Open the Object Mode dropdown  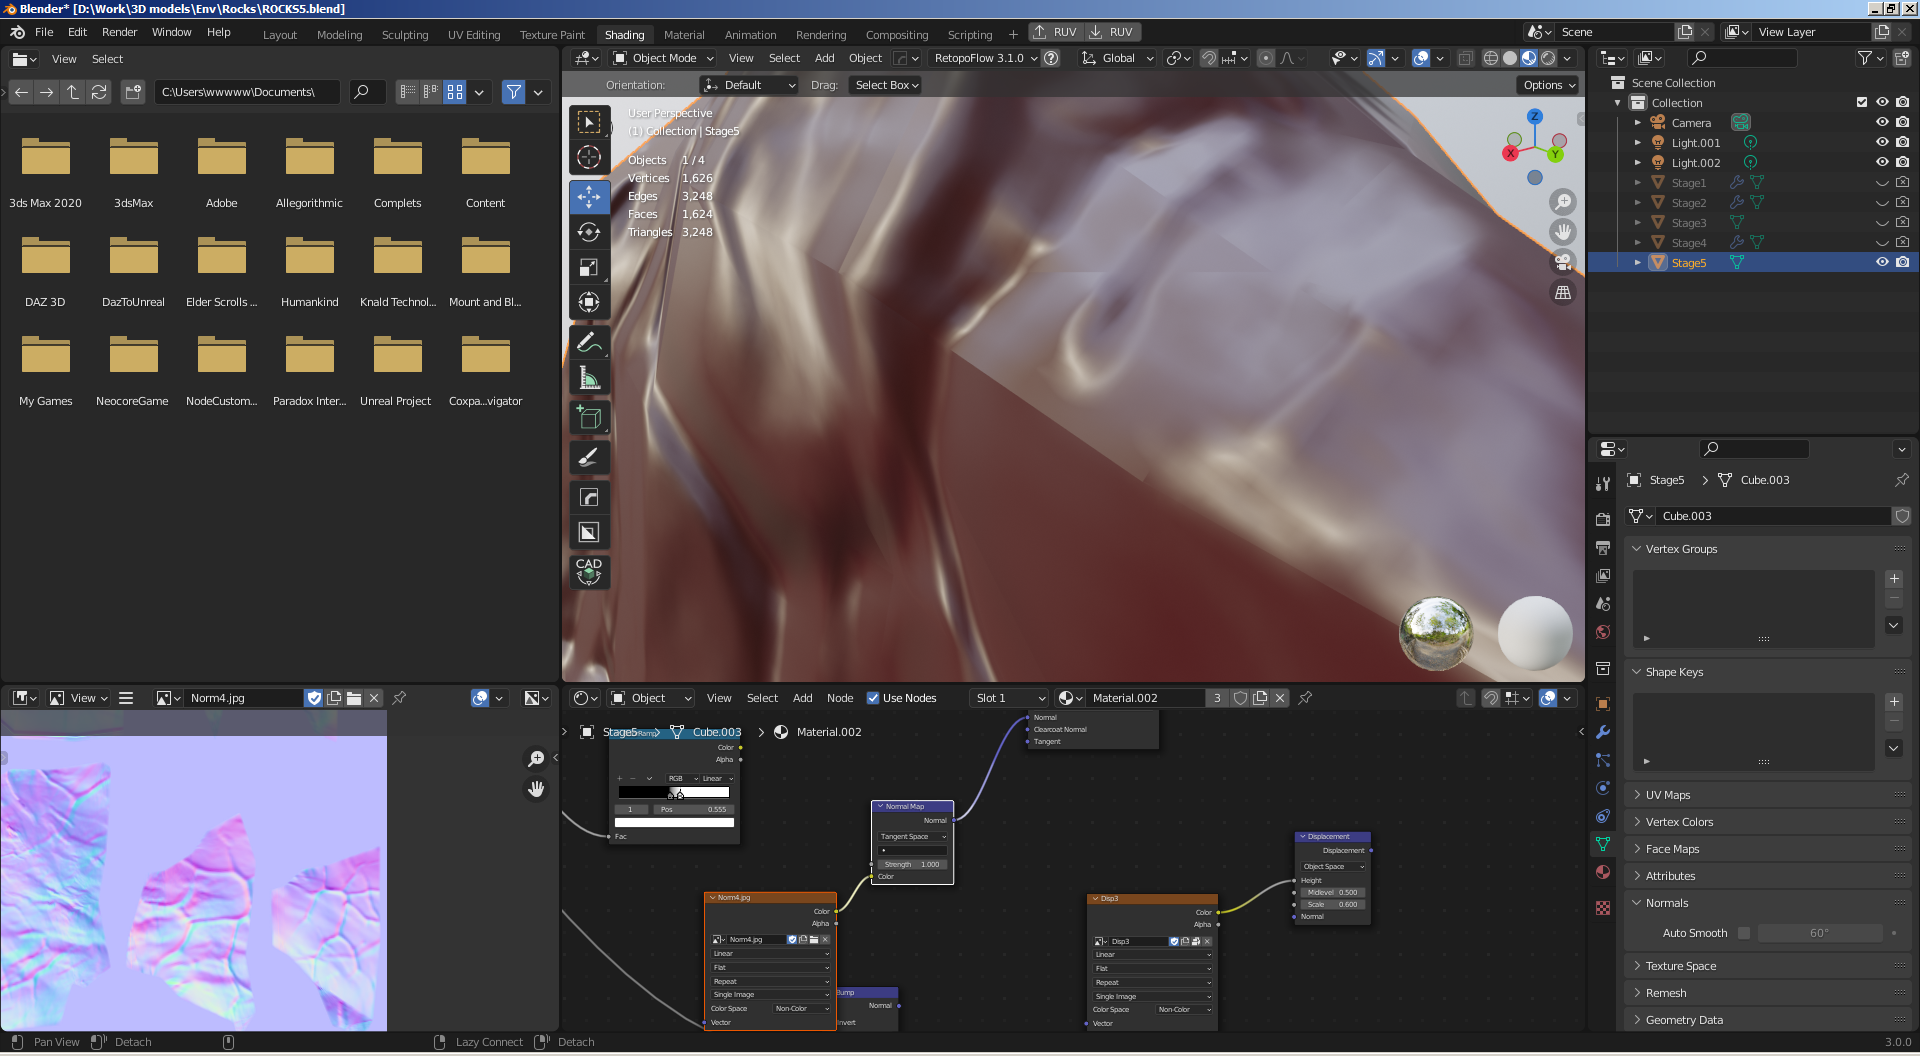pos(663,58)
